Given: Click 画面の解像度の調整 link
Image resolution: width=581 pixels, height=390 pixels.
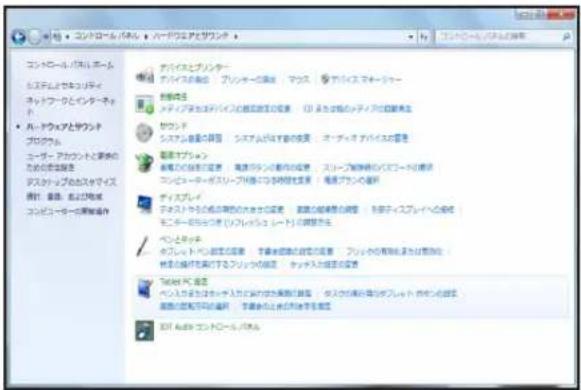Looking at the screenshot, I should tap(328, 210).
